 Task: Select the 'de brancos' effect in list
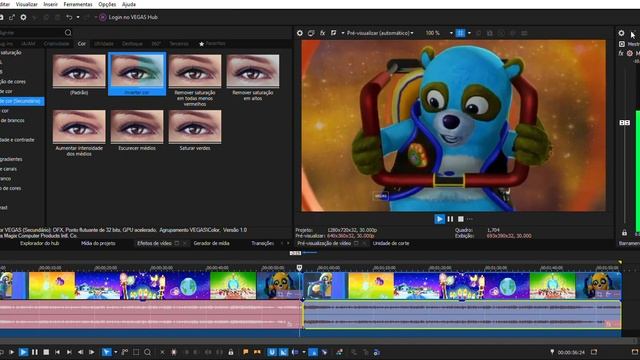click(x=12, y=120)
